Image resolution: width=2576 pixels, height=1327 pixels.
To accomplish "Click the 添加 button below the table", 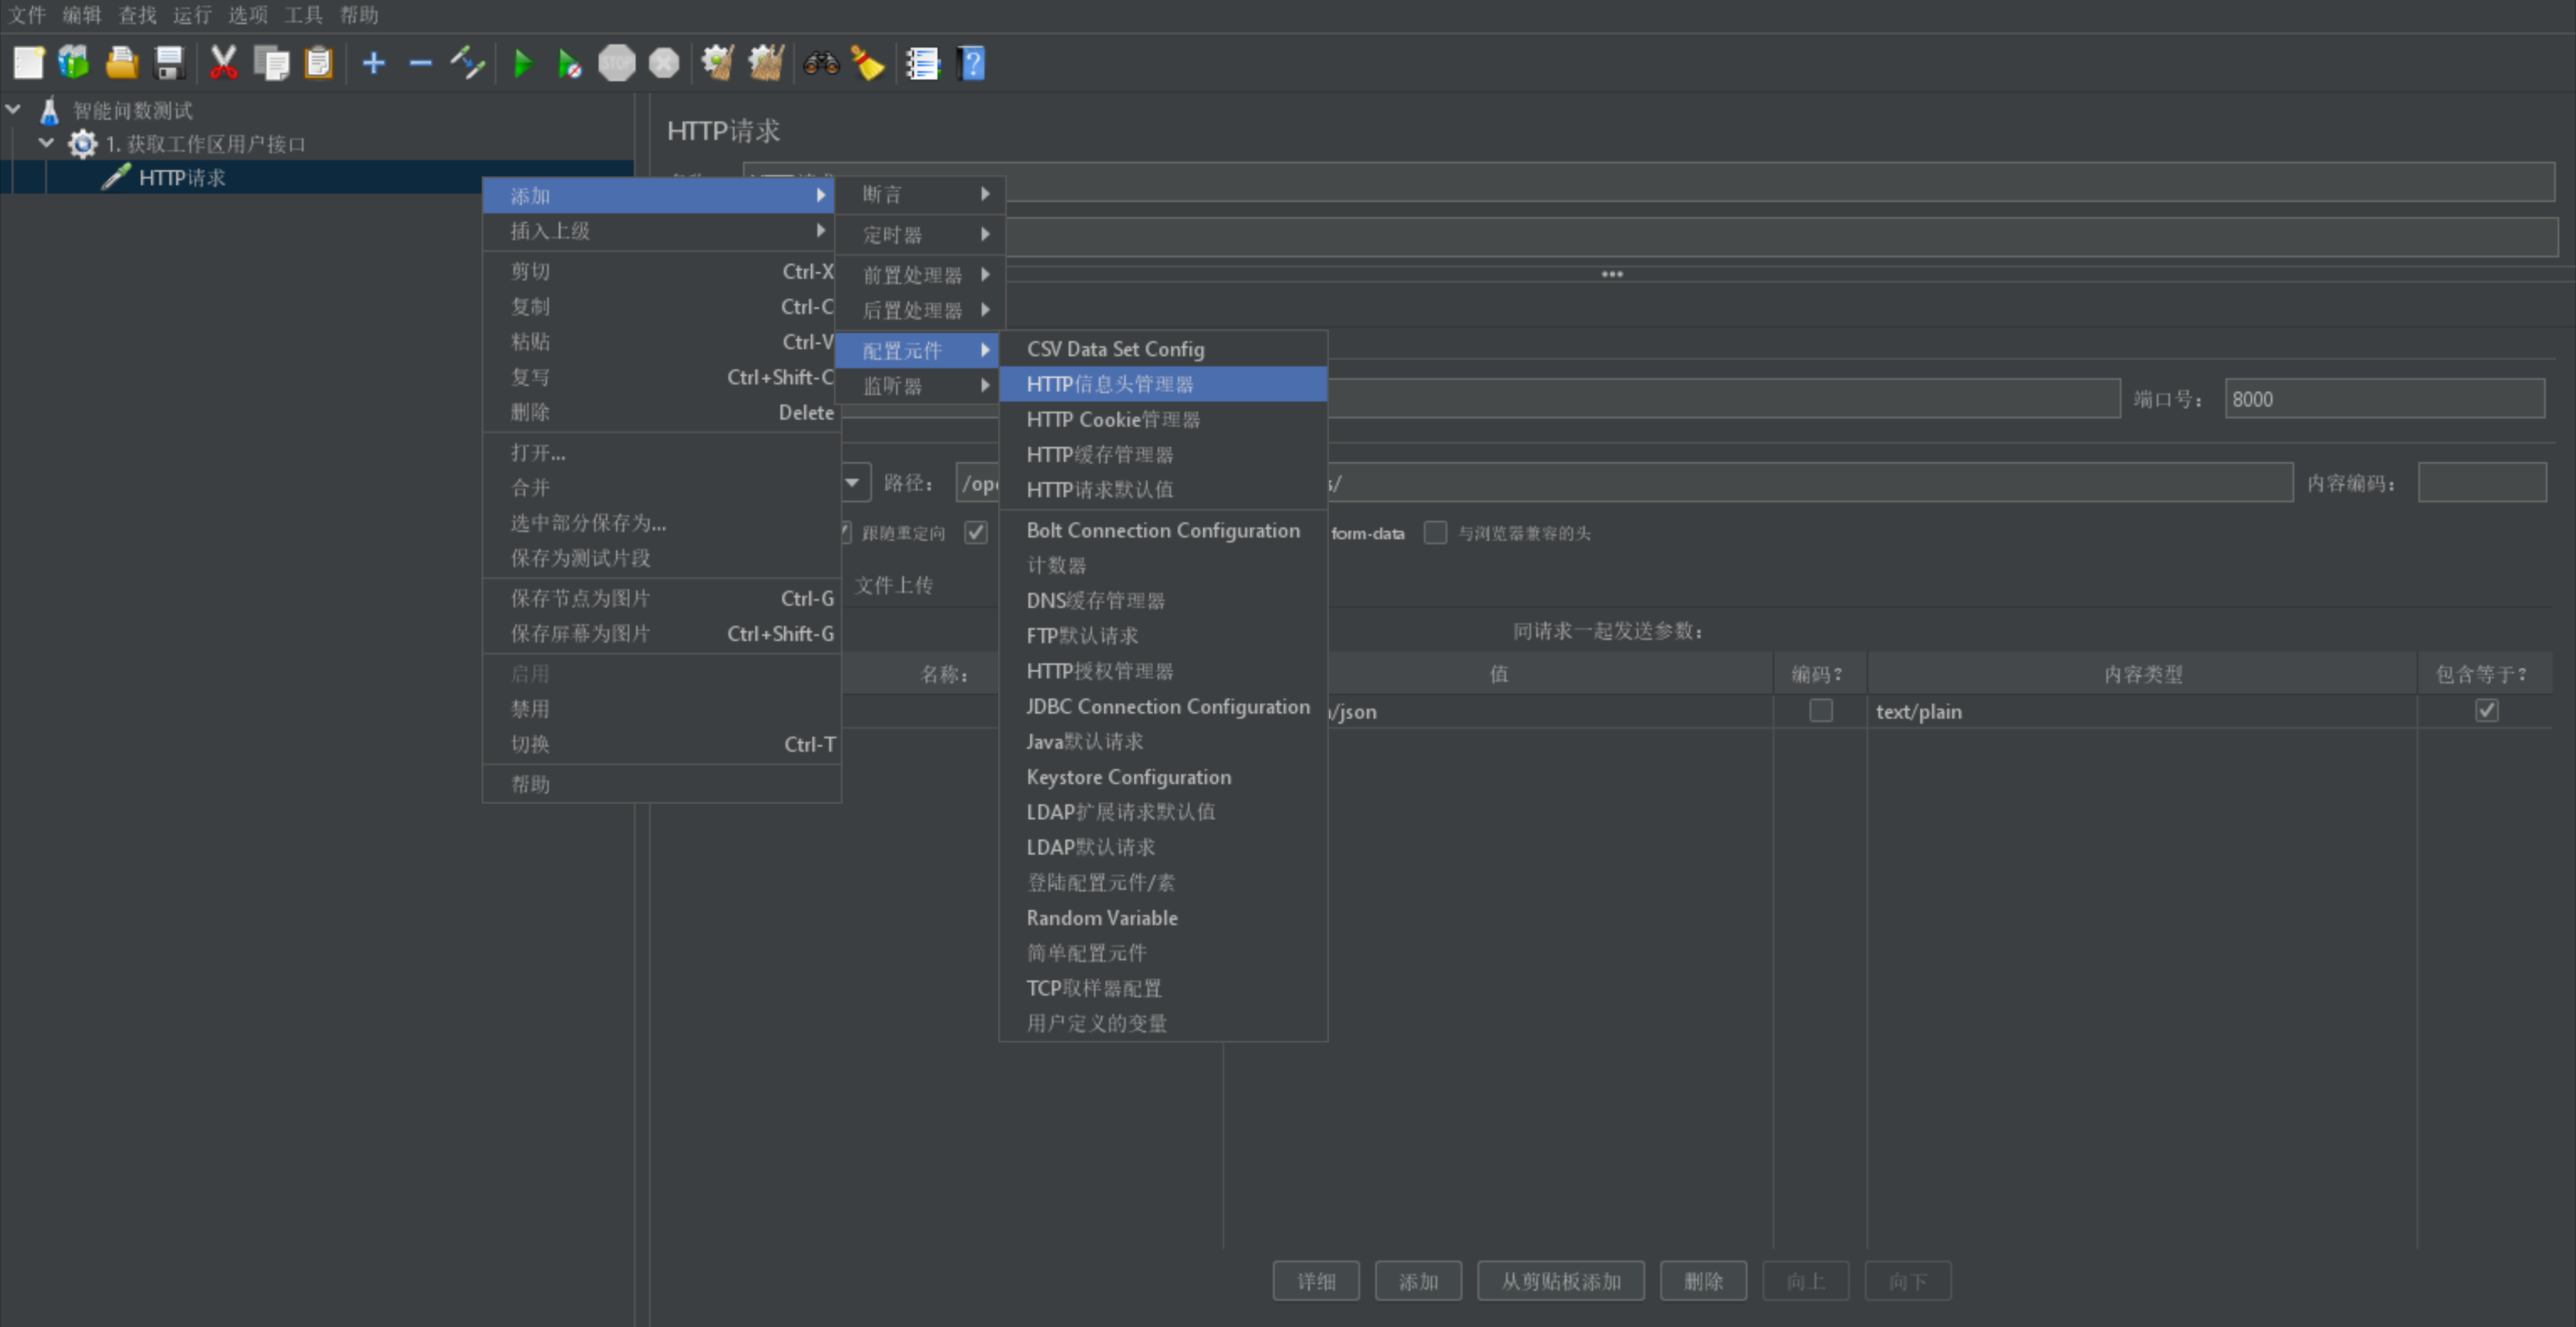I will tap(1418, 1281).
